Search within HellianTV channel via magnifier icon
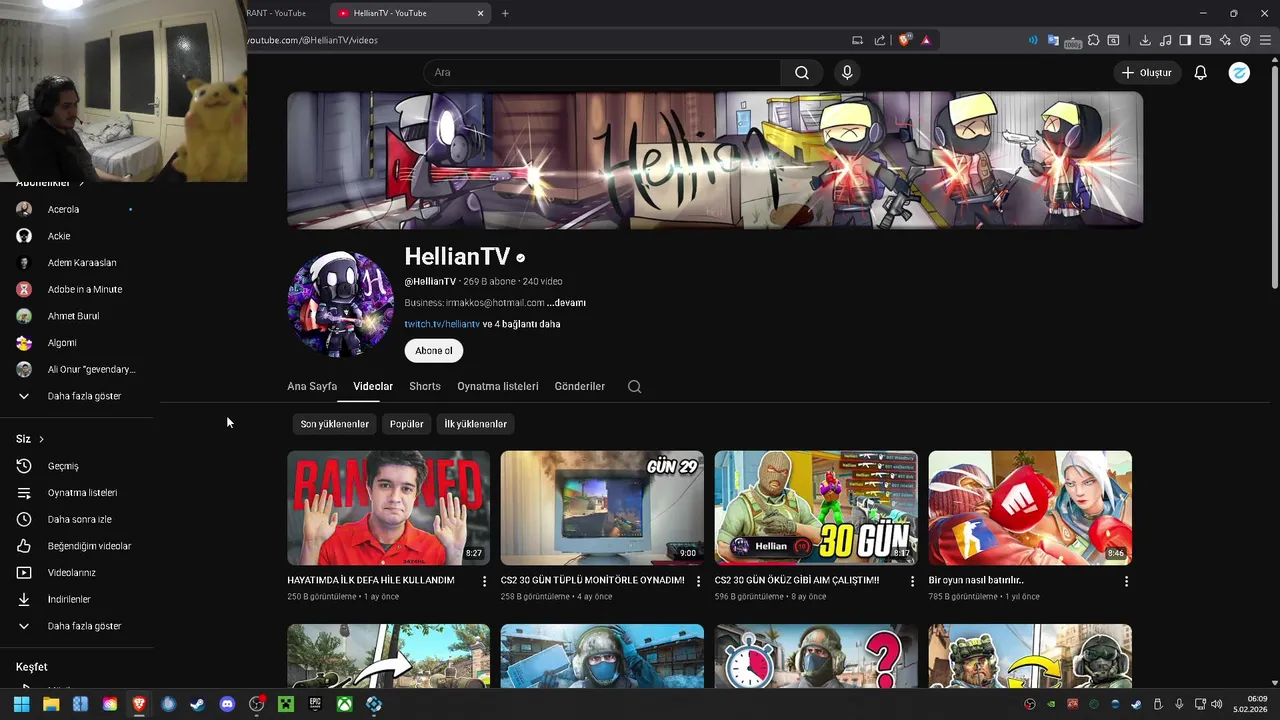 click(x=634, y=386)
